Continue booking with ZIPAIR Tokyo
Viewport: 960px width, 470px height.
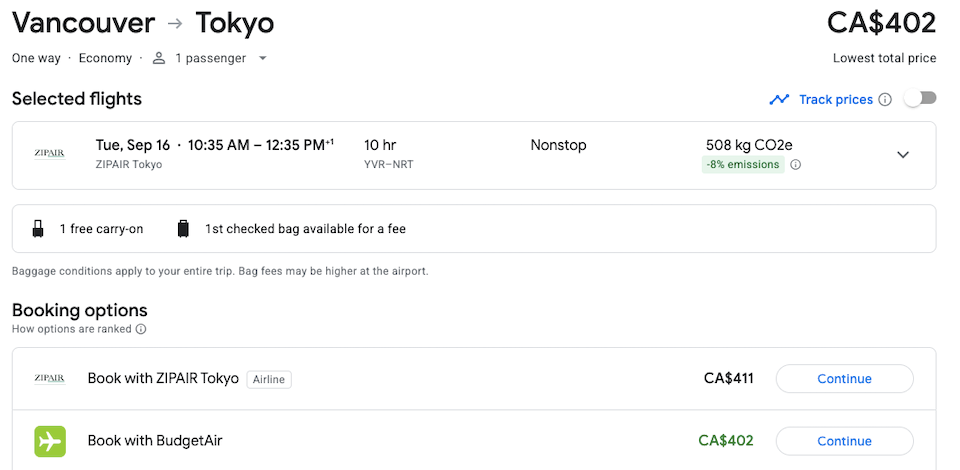(844, 379)
